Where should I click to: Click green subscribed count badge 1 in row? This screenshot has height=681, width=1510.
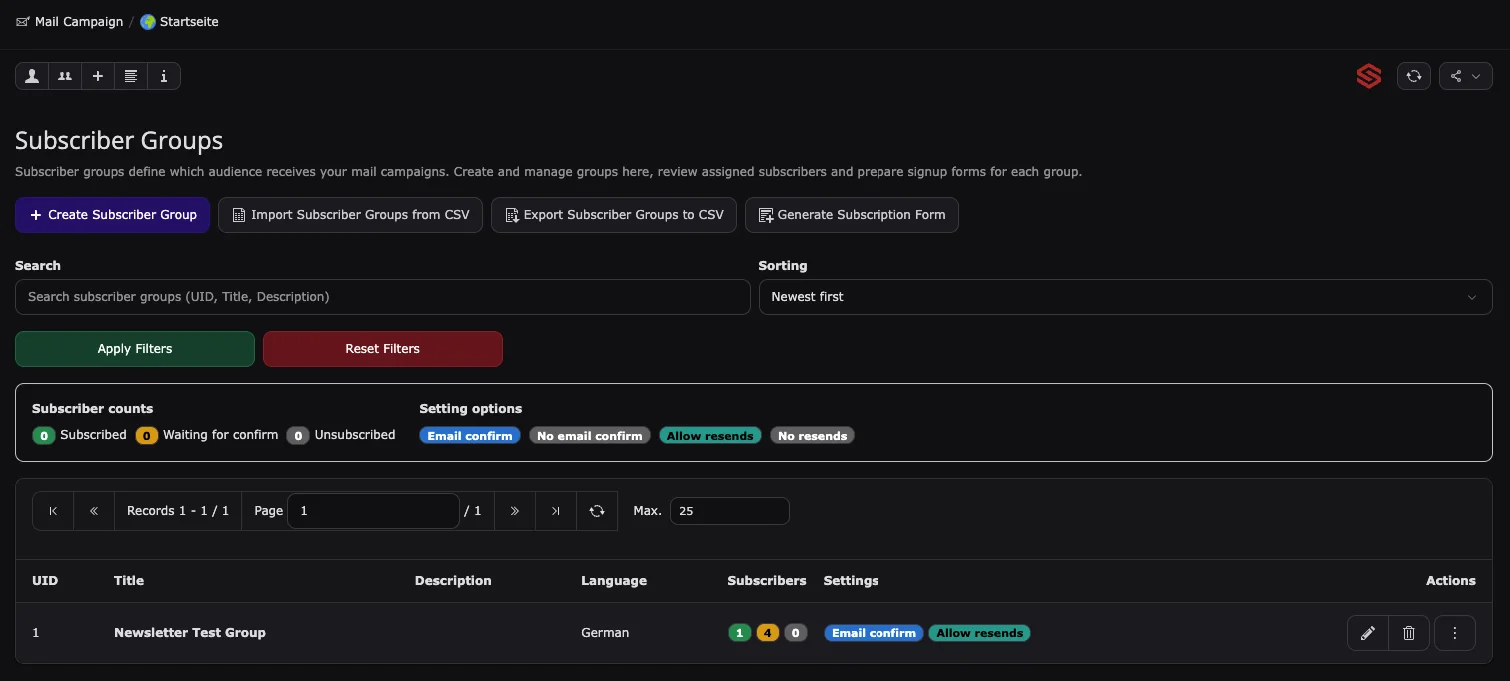739,633
